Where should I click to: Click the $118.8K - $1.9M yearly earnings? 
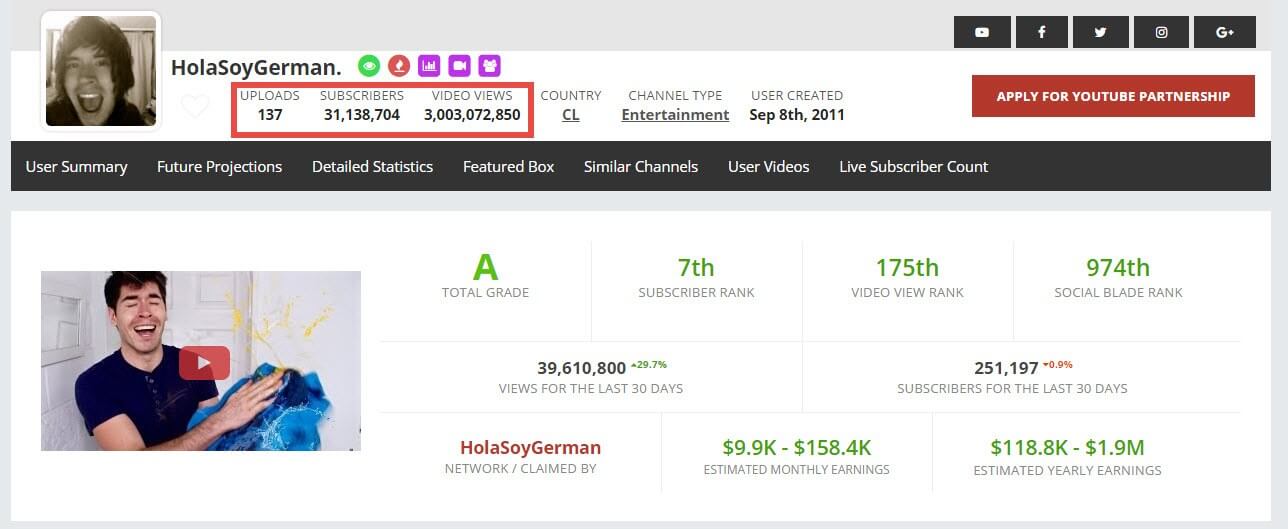click(1067, 447)
